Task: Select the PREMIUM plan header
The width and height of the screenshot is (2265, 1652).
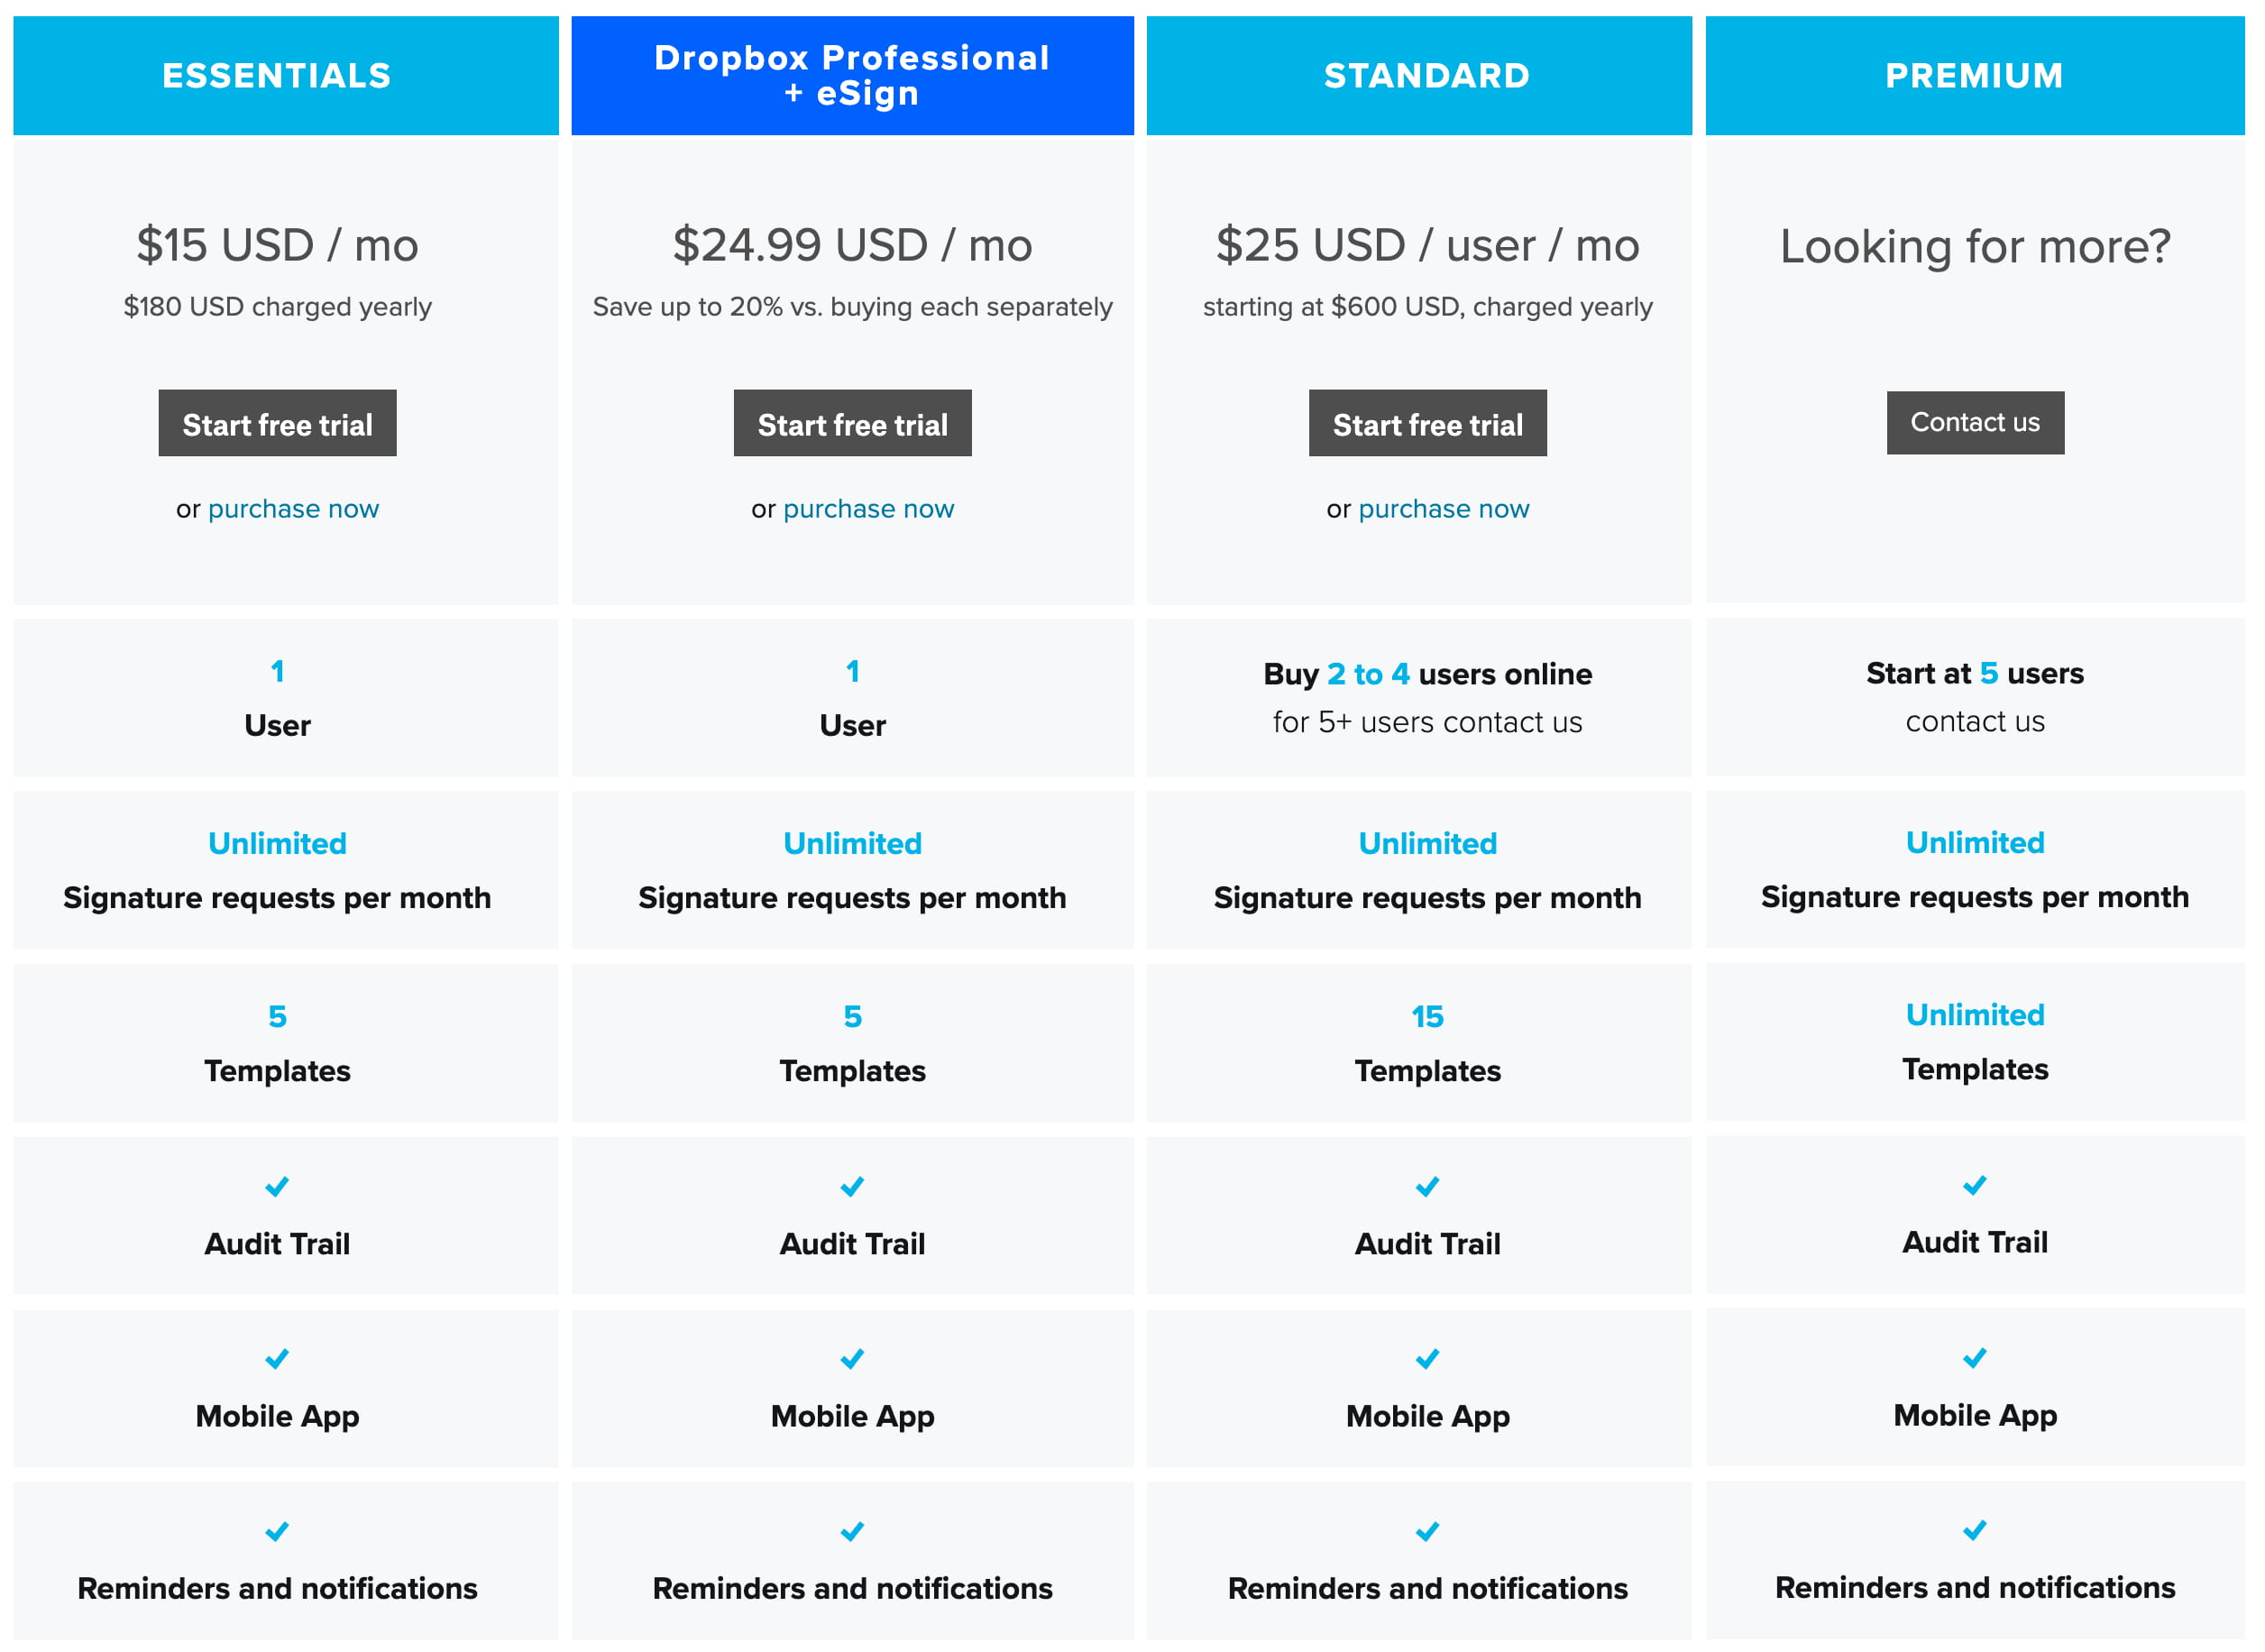Action: tap(1974, 76)
